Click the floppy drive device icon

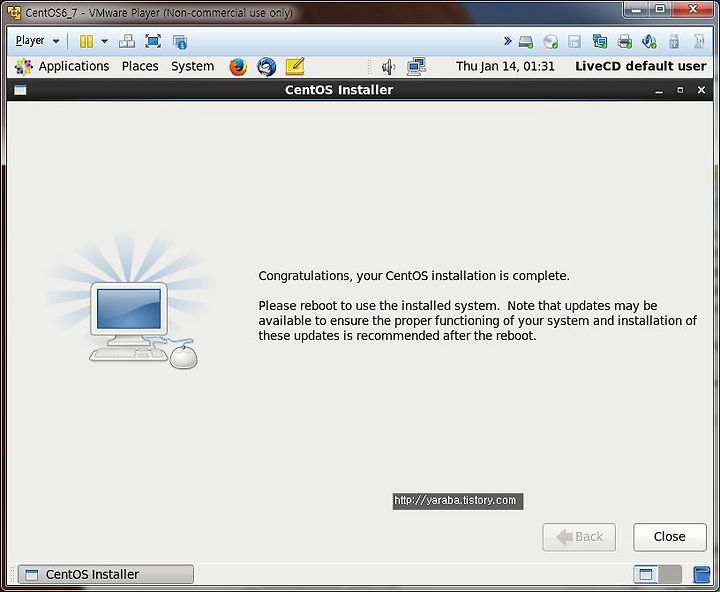pos(574,42)
